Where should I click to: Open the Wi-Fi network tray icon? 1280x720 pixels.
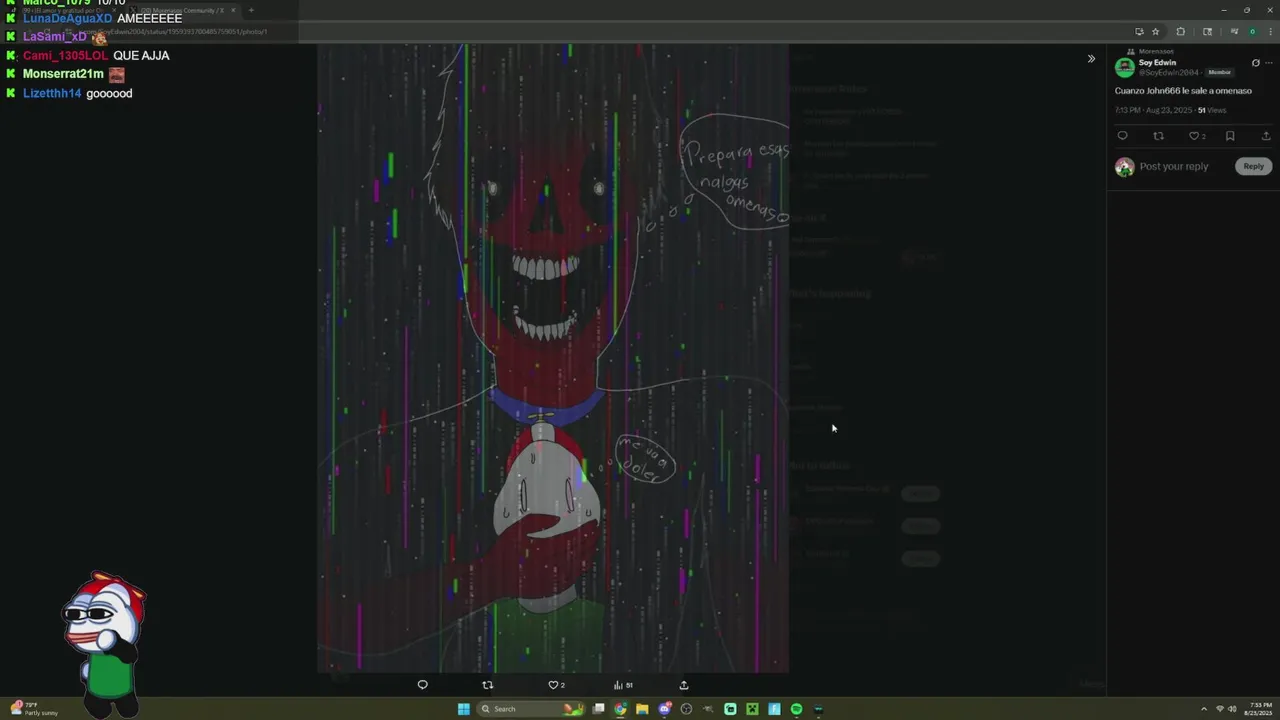coord(1220,709)
